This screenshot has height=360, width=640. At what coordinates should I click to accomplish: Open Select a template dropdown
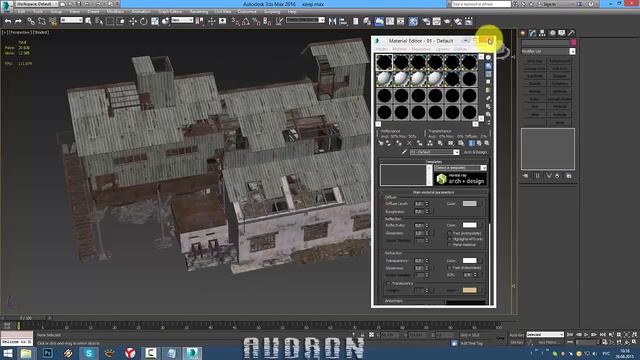[x=460, y=168]
